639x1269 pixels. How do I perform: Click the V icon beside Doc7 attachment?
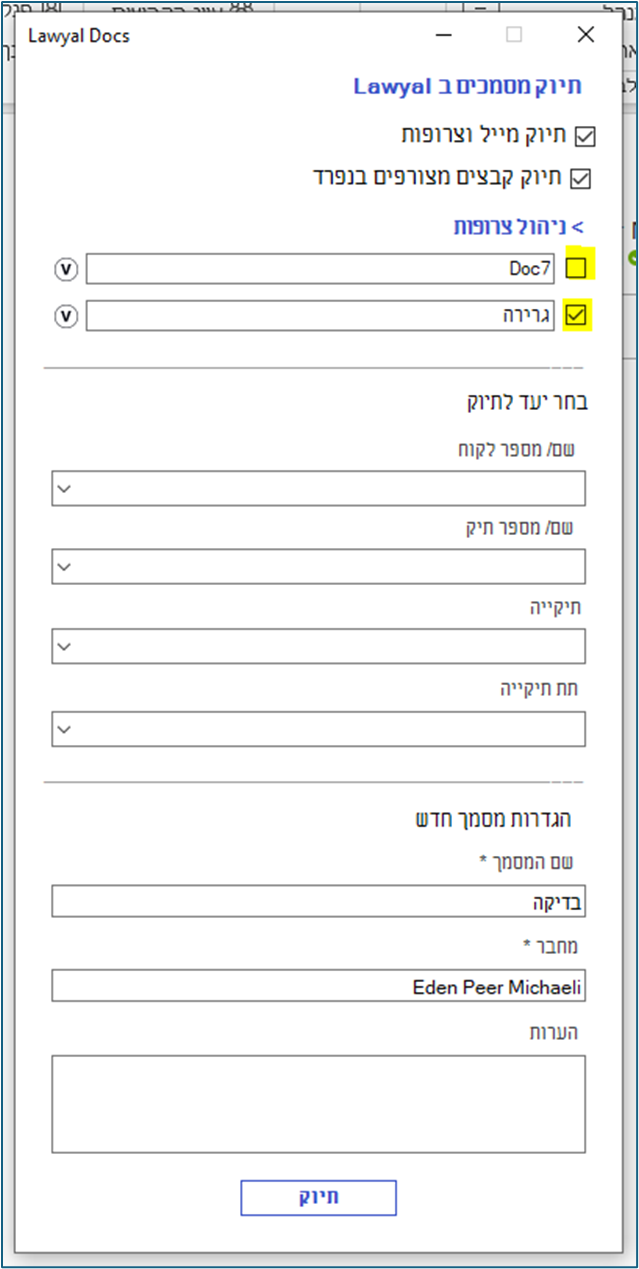click(65, 269)
